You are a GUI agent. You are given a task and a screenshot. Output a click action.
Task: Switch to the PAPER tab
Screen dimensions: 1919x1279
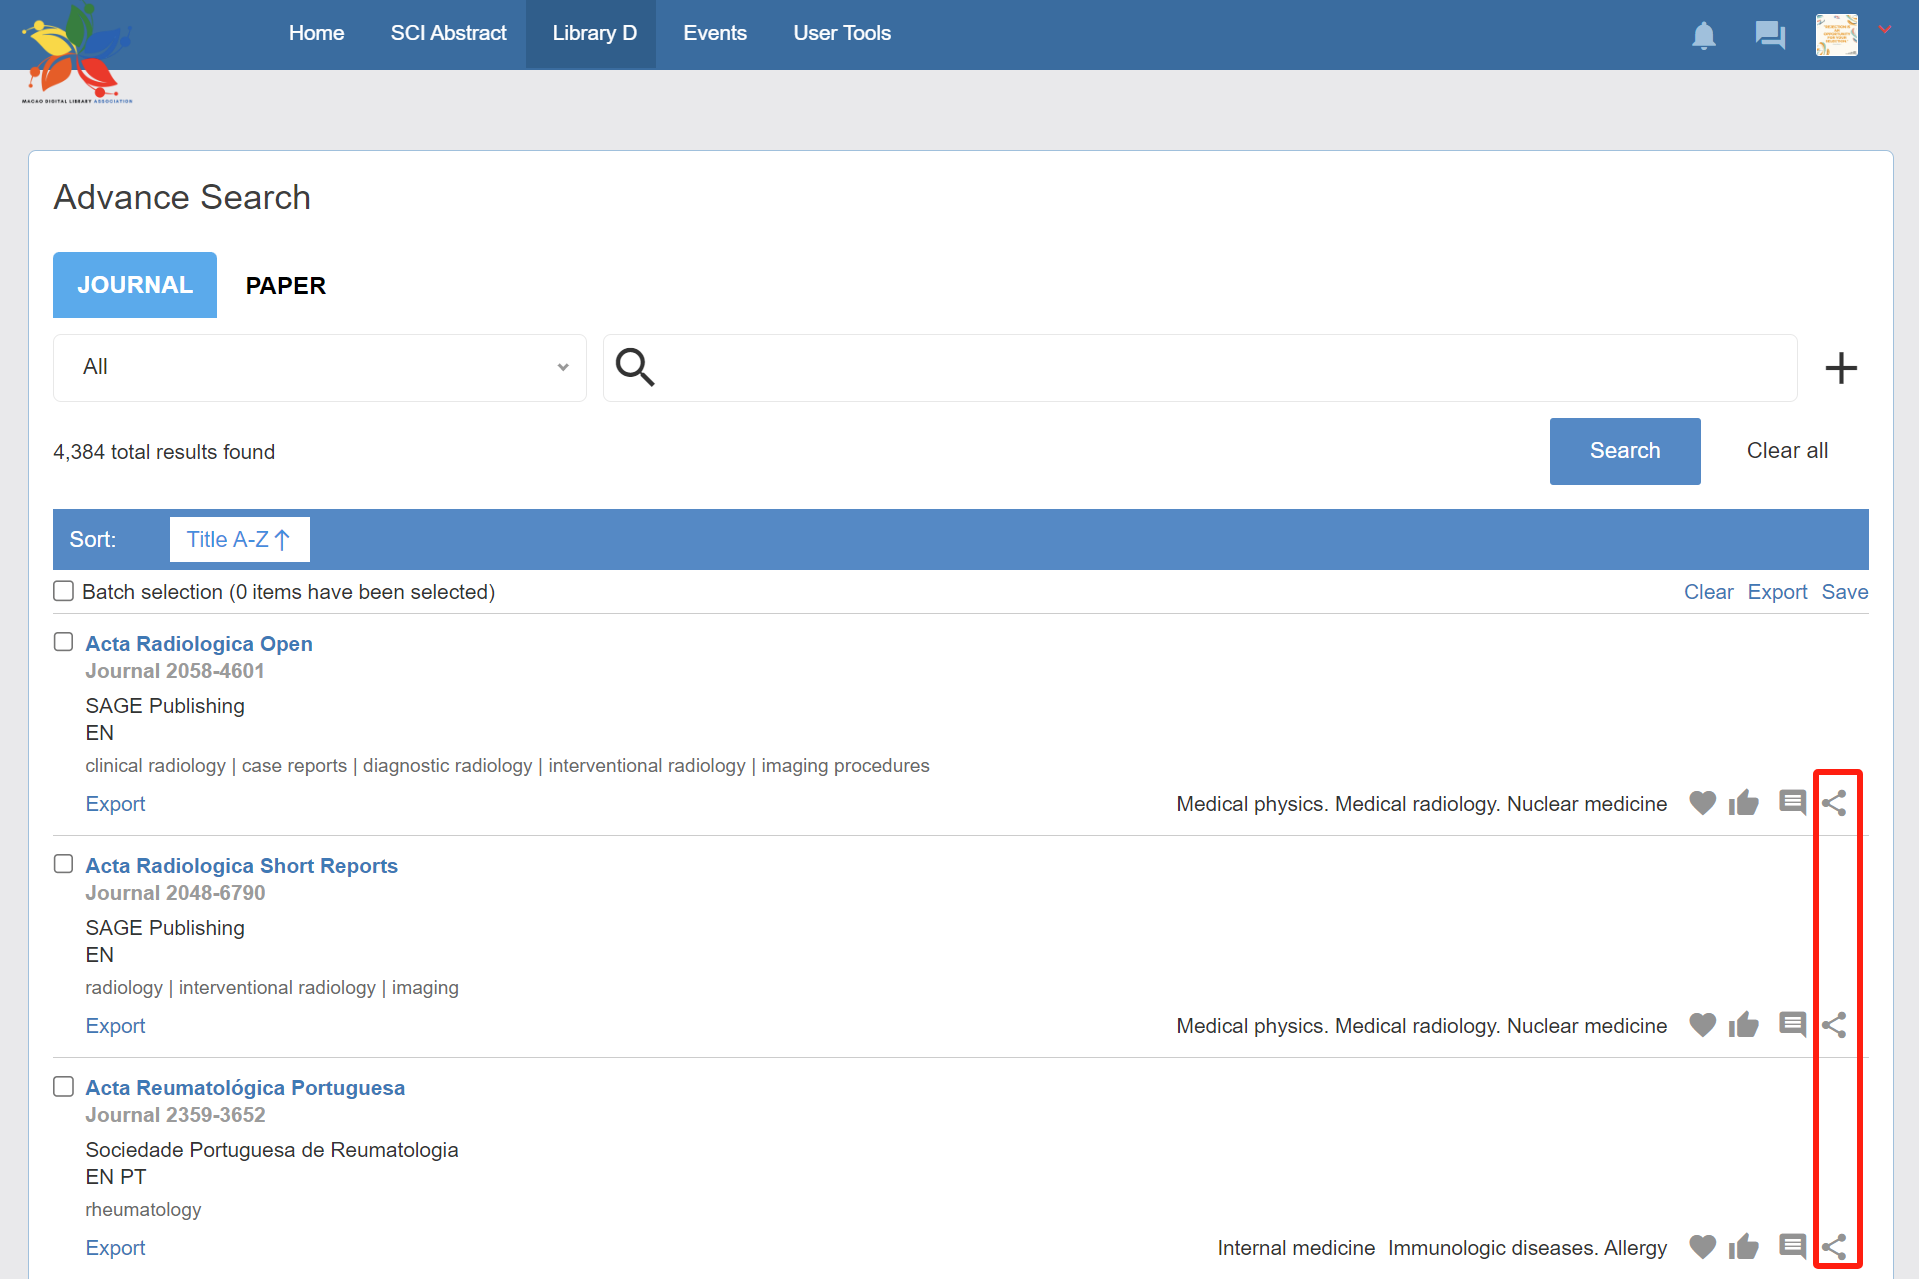coord(285,286)
